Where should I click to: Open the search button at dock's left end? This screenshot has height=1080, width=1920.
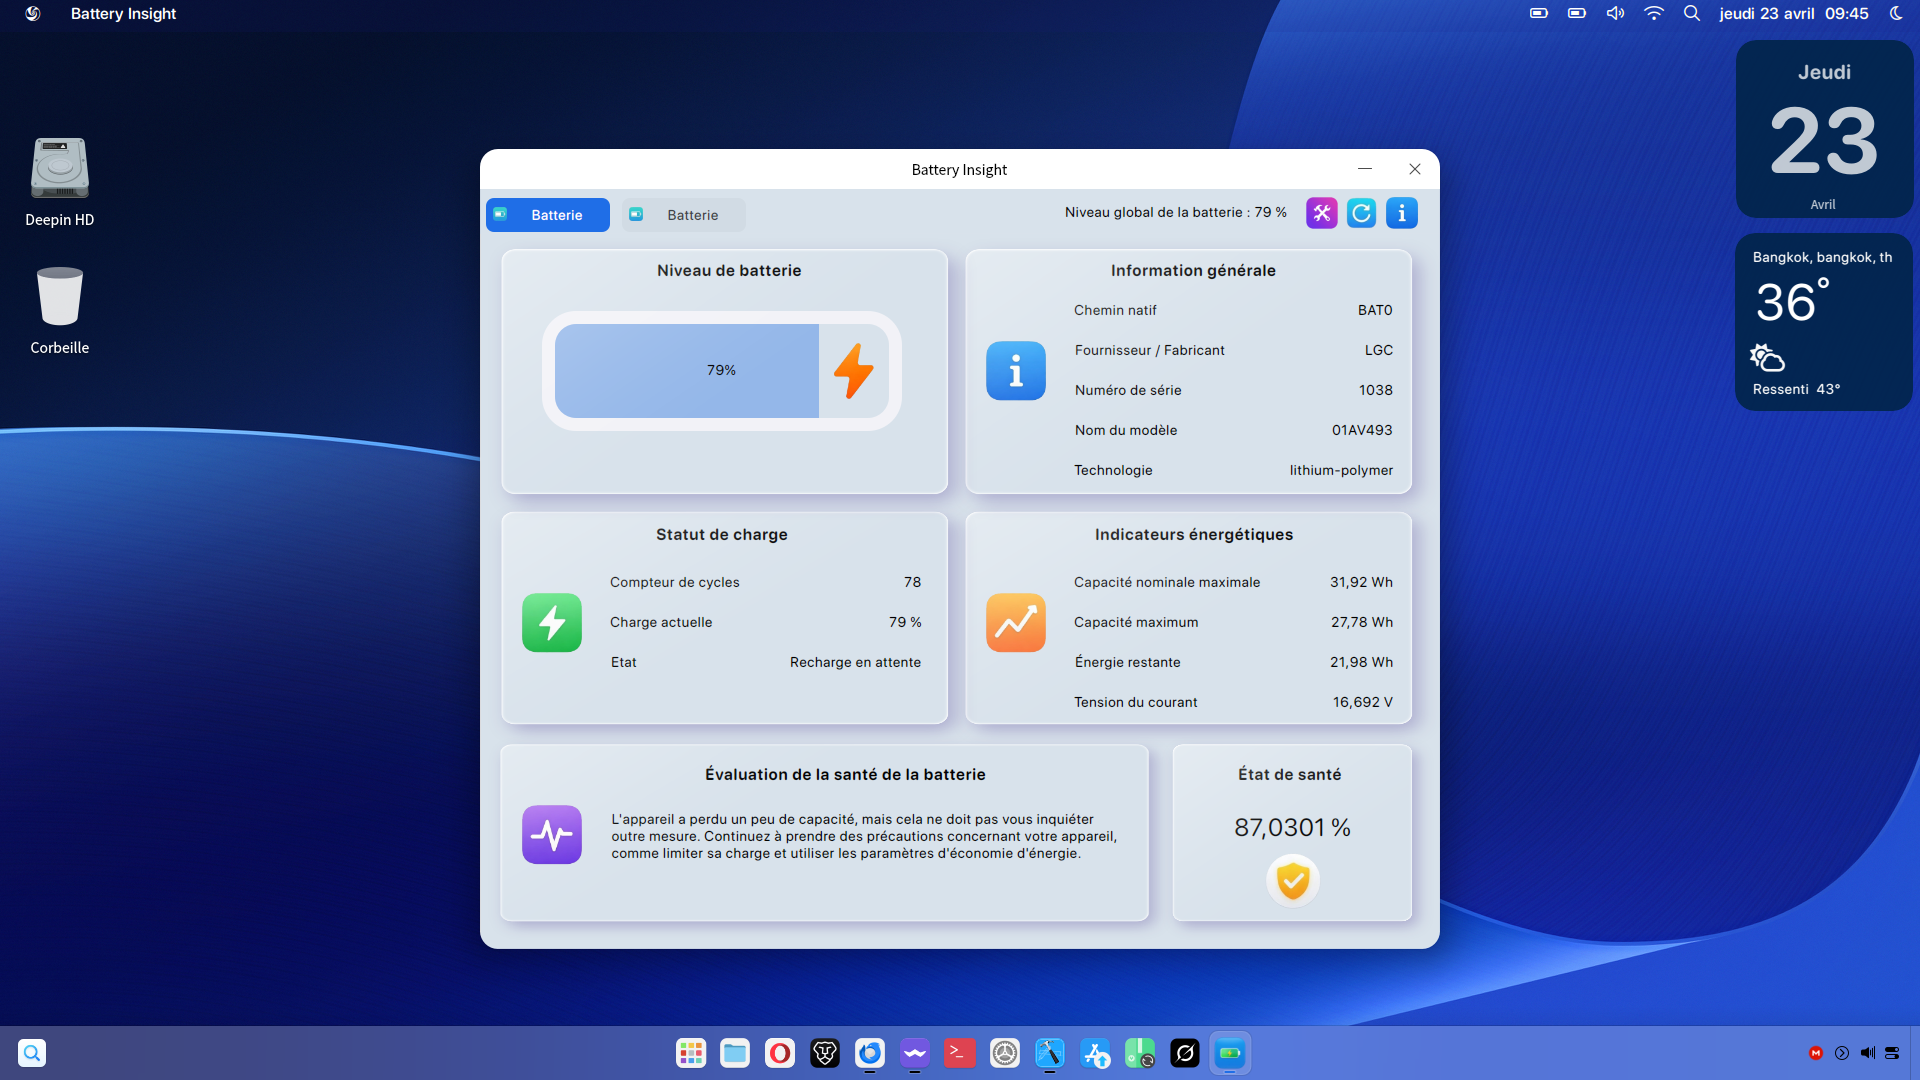pyautogui.click(x=32, y=1053)
